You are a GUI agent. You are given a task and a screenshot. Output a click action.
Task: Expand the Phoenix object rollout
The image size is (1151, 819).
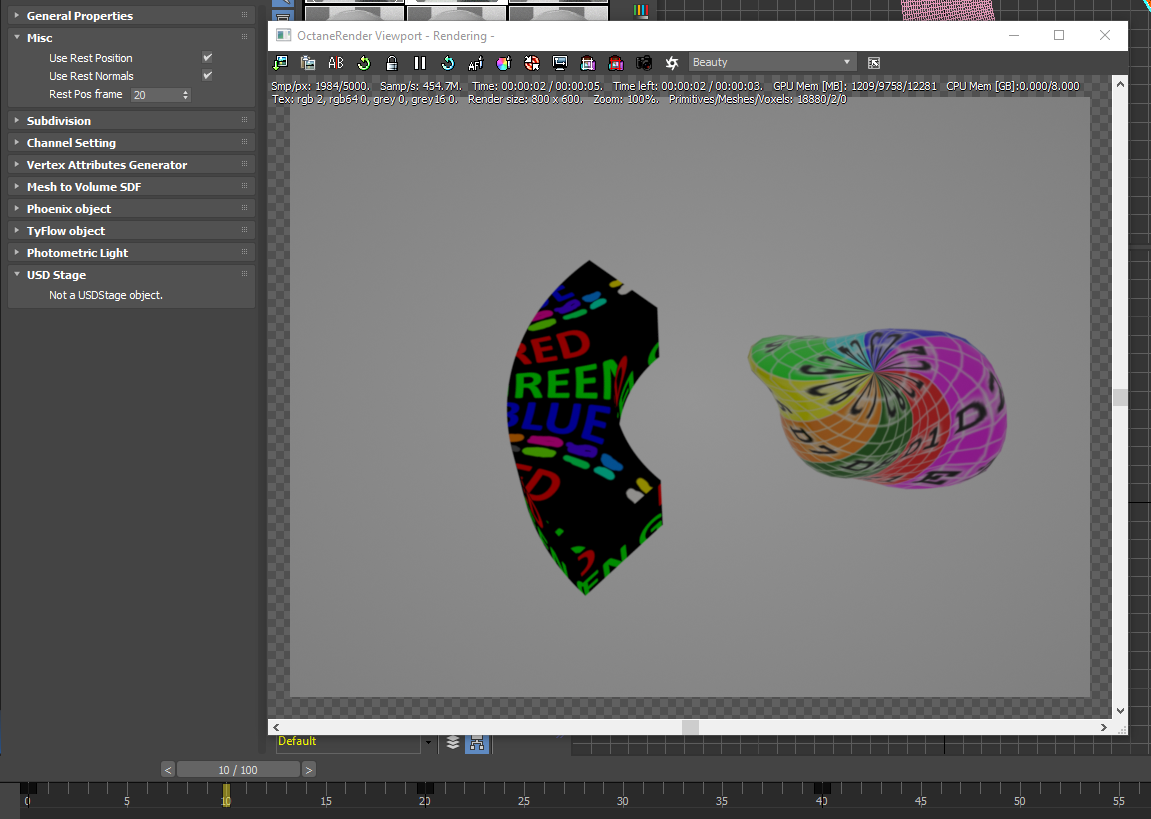pos(131,208)
